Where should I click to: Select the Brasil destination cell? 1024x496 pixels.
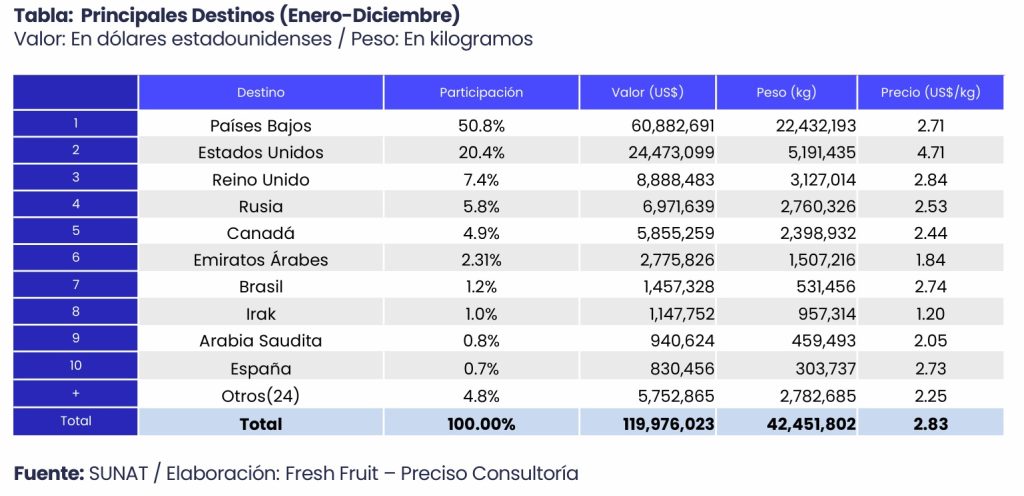[x=261, y=287]
